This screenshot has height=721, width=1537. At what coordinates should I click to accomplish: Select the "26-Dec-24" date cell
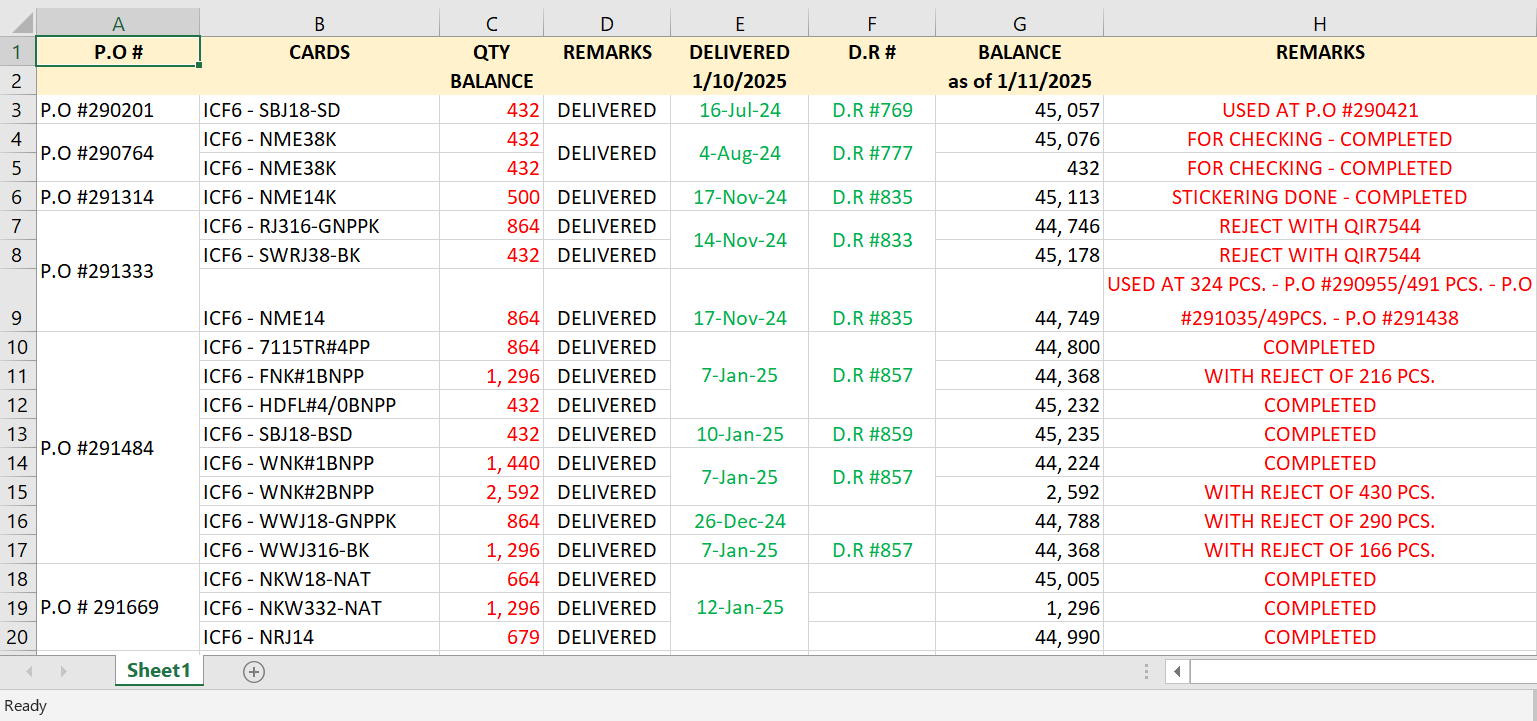pos(739,521)
